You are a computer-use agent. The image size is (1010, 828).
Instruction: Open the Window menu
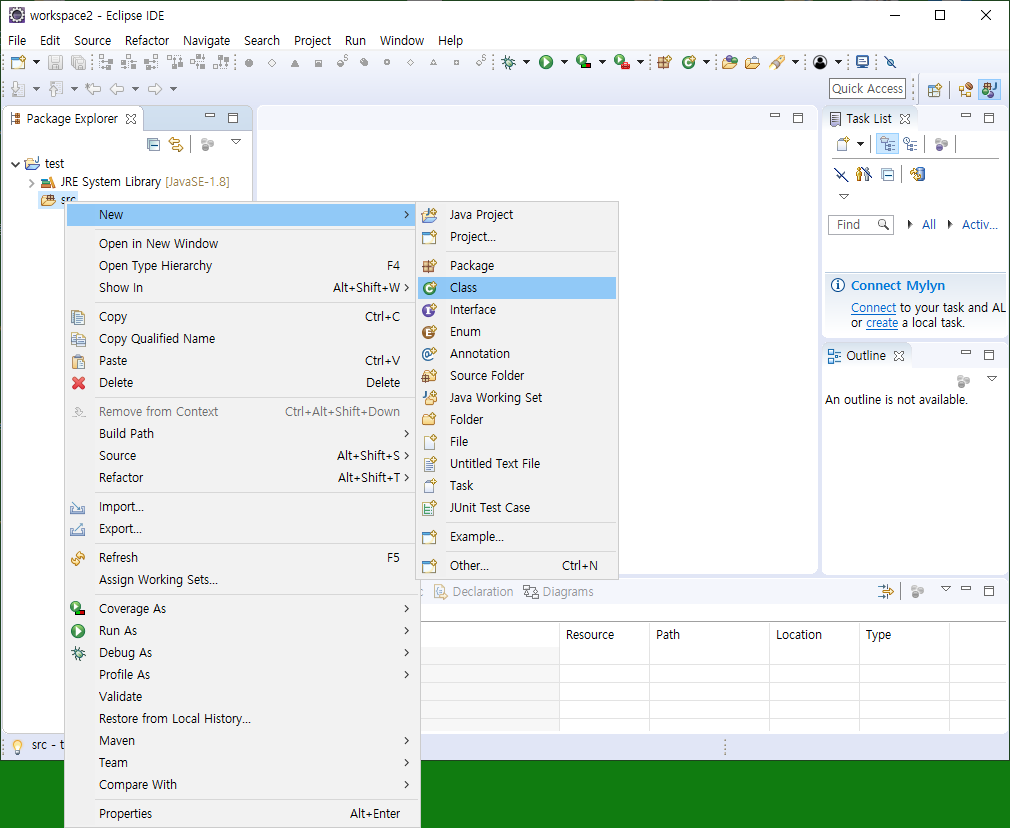[401, 41]
